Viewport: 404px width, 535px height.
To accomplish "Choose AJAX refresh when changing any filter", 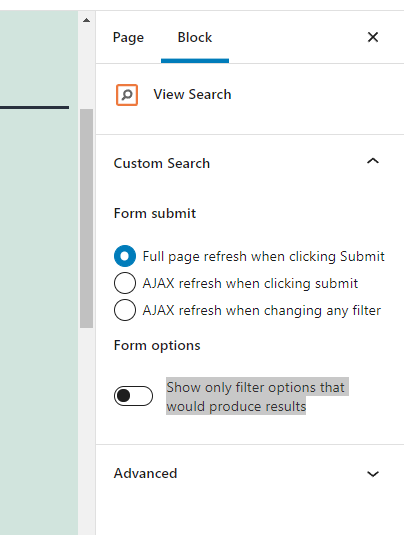I will pos(125,310).
